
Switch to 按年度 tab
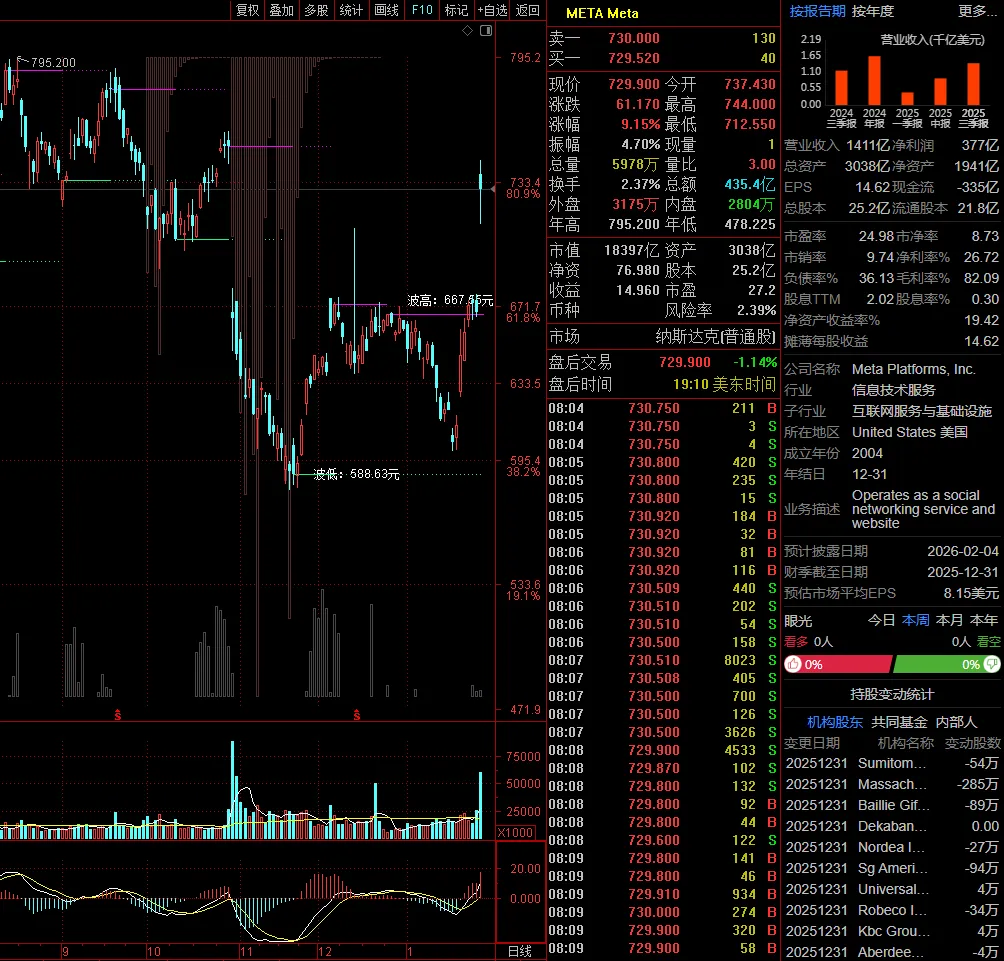[x=873, y=12]
